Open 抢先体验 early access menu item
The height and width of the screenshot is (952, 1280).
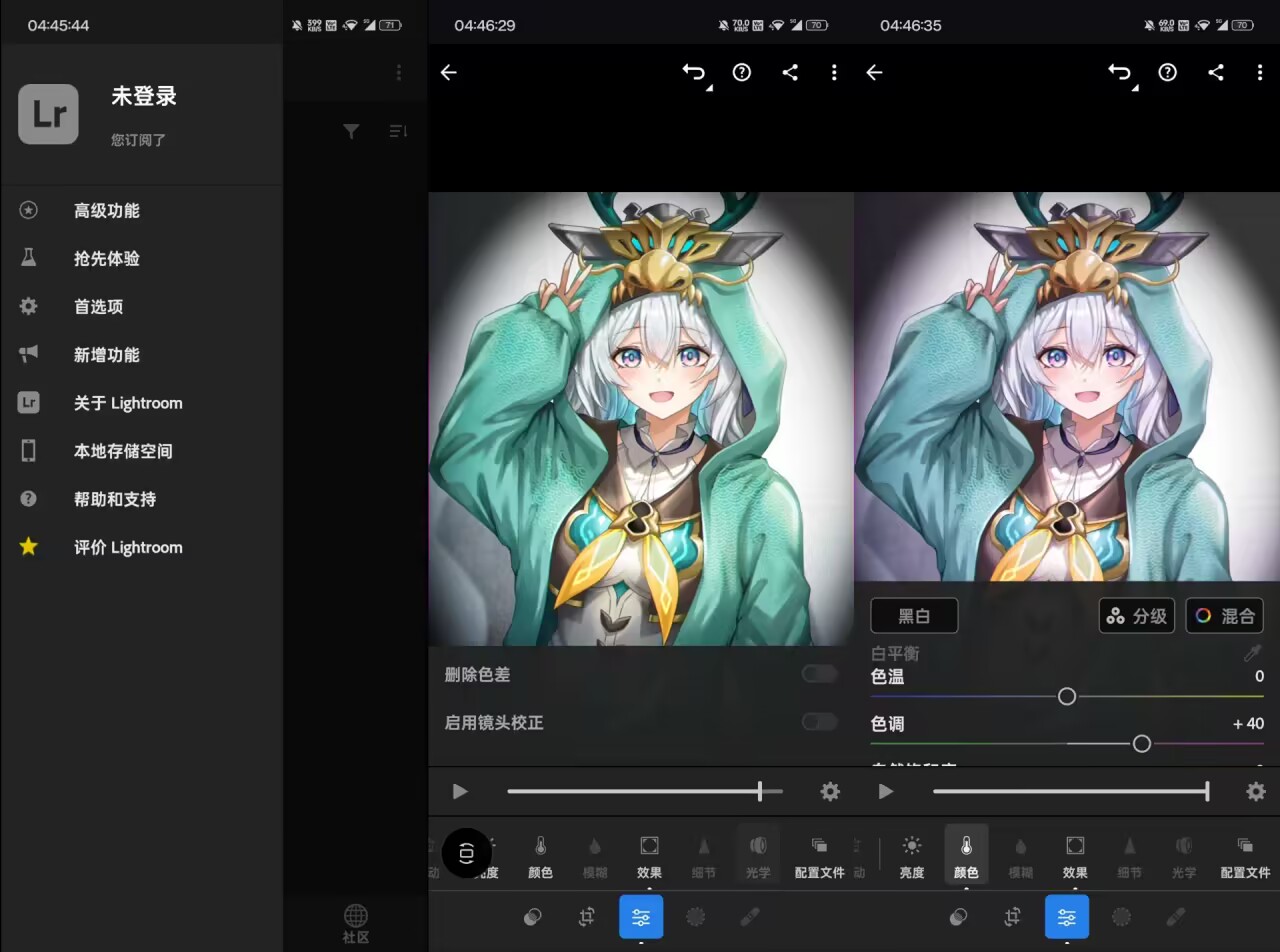coord(142,259)
